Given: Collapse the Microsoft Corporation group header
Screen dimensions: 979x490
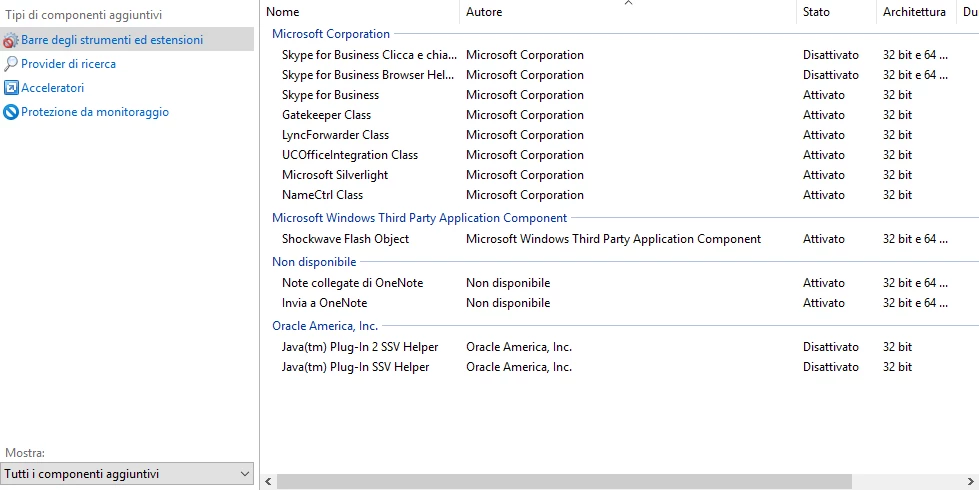Looking at the screenshot, I should tap(331, 34).
